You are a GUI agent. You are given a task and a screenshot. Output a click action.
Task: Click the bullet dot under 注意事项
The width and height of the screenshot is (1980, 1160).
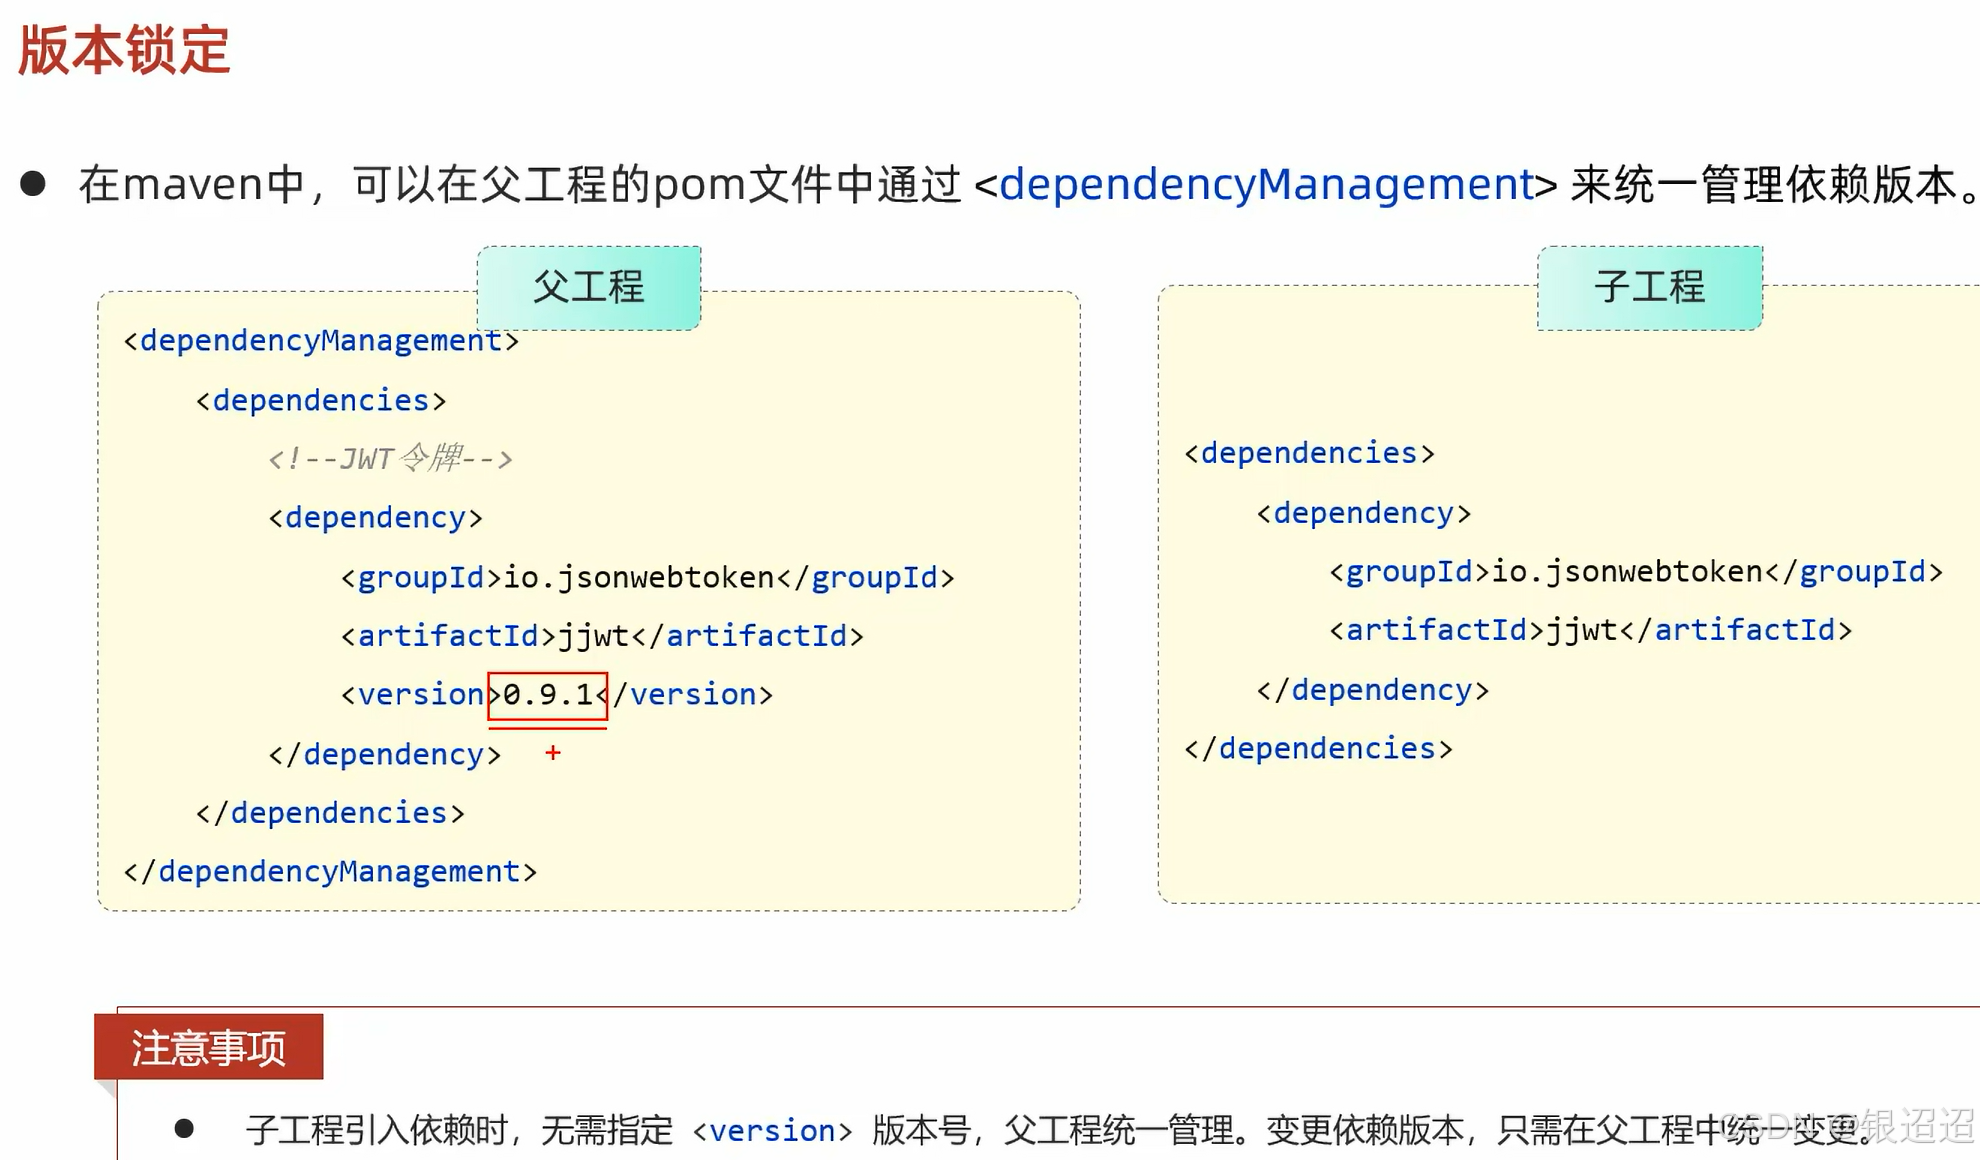point(184,1129)
